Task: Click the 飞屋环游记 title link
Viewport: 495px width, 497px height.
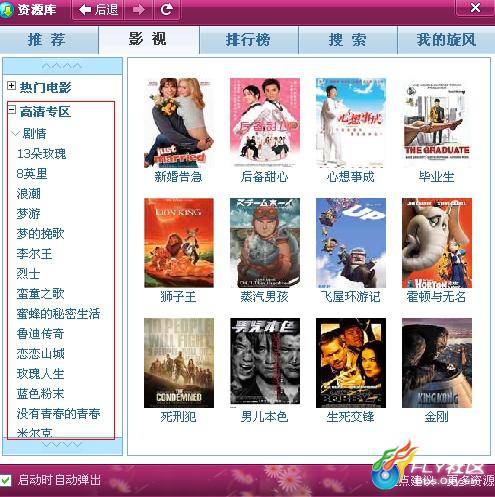Action: click(x=351, y=296)
